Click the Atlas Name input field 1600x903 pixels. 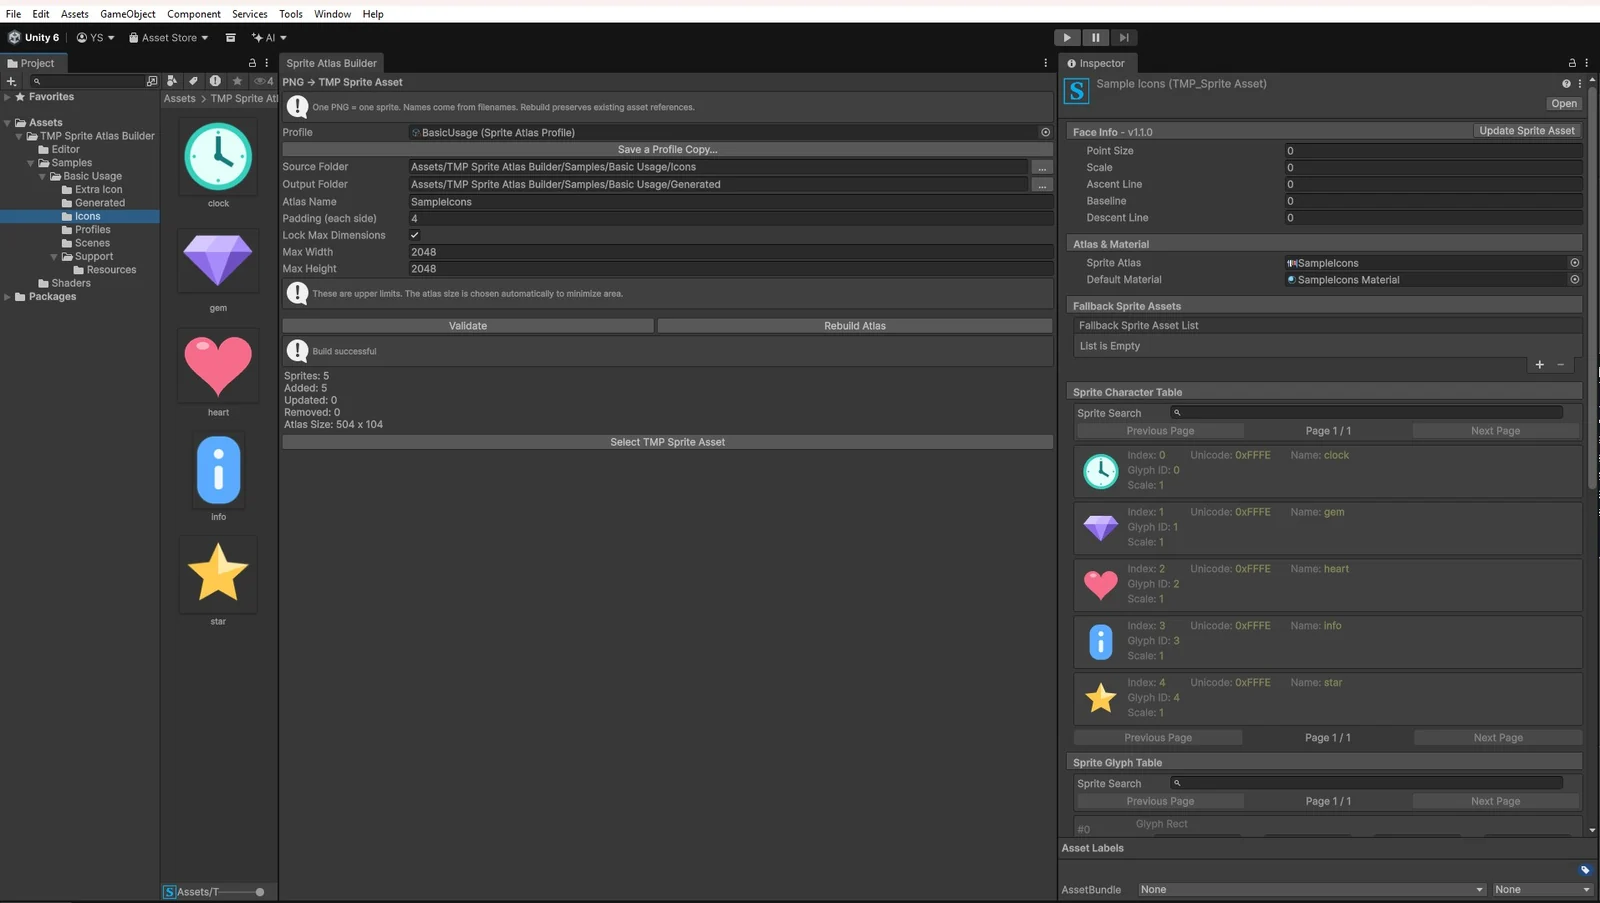point(731,202)
